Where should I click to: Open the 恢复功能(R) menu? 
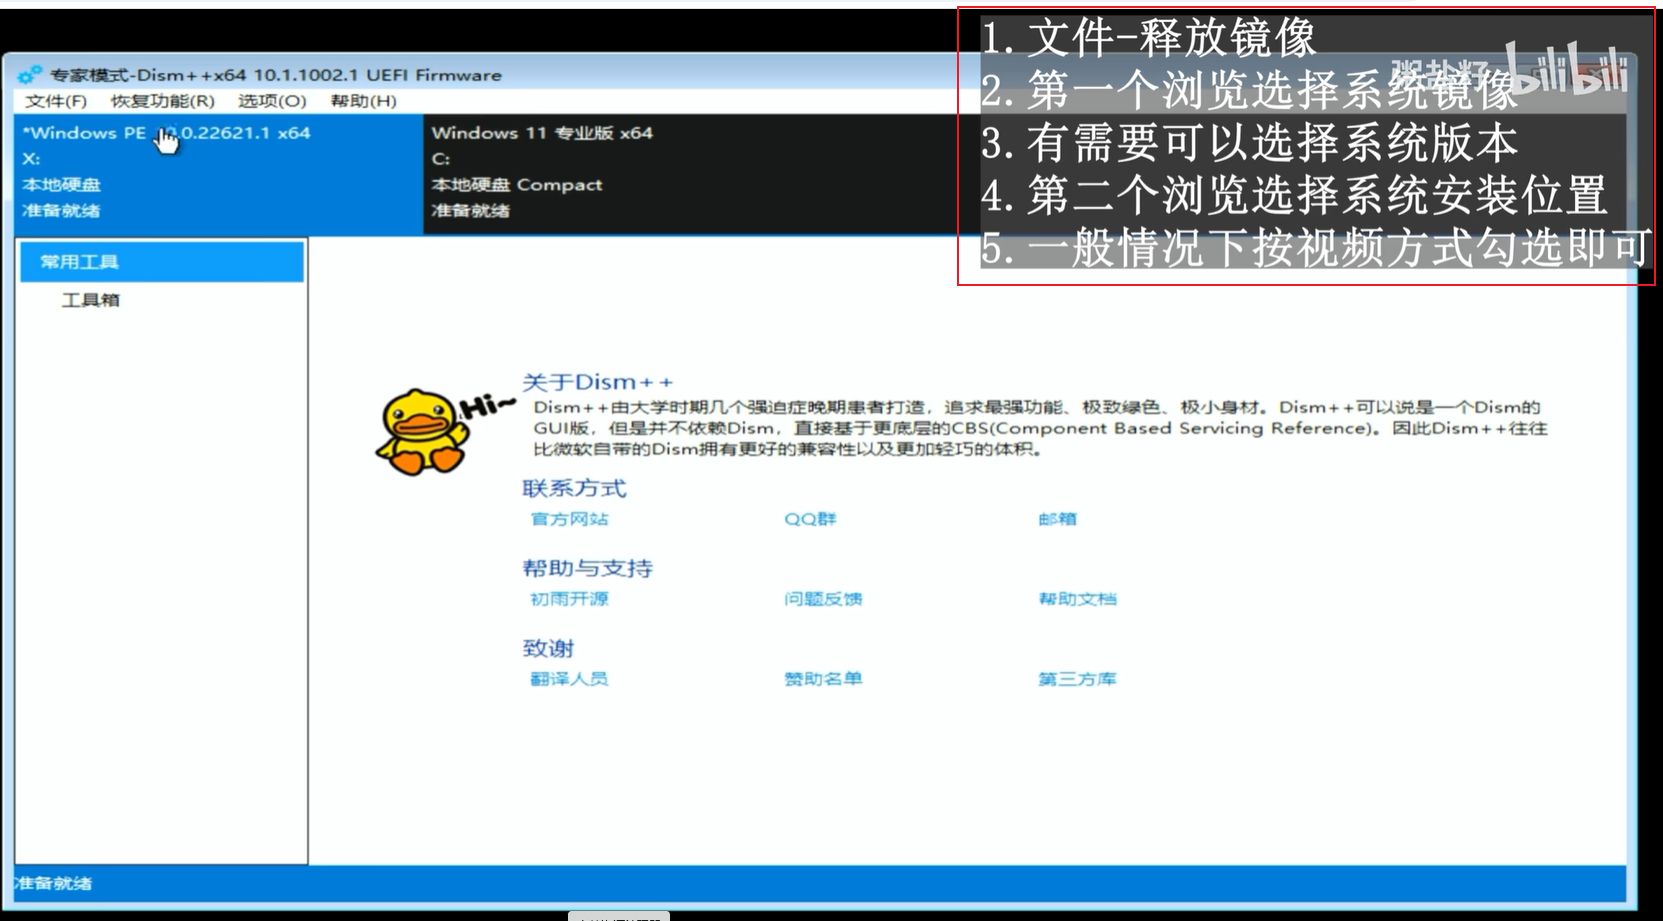(162, 101)
